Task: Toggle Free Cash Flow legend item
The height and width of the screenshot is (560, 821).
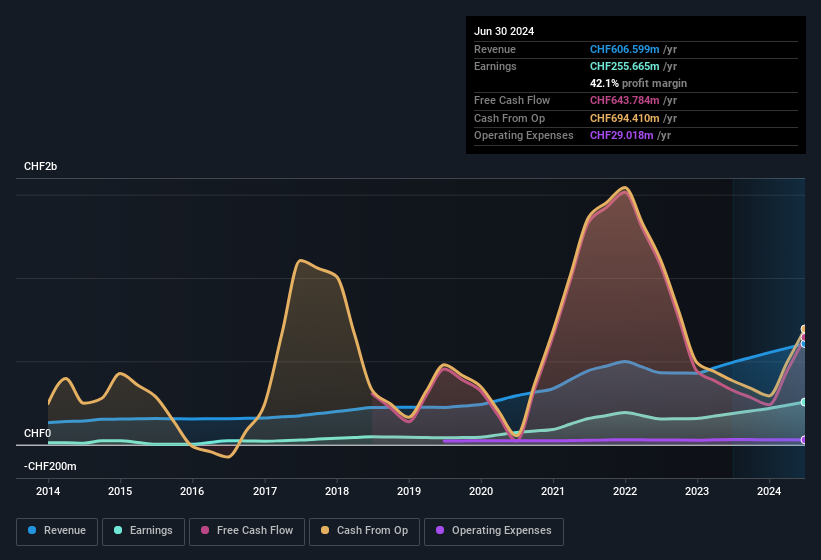Action: (x=248, y=531)
